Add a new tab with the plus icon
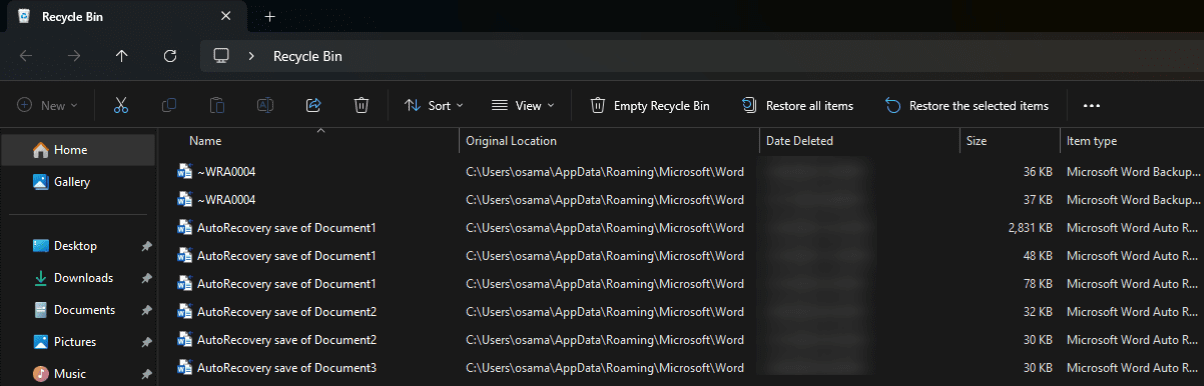The width and height of the screenshot is (1204, 386). tap(269, 17)
